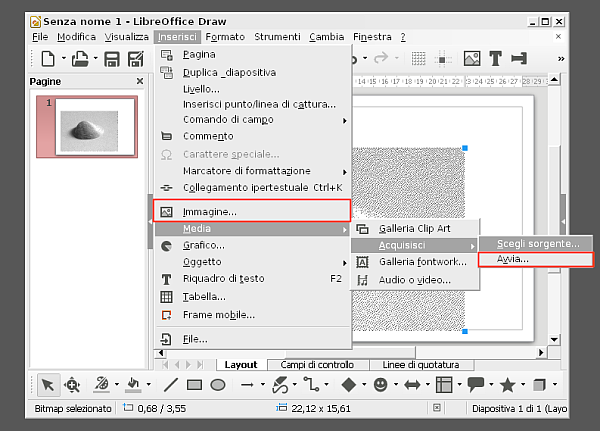Select the diamond Basic Shapes tool
The width and height of the screenshot is (600, 431).
pyautogui.click(x=349, y=384)
